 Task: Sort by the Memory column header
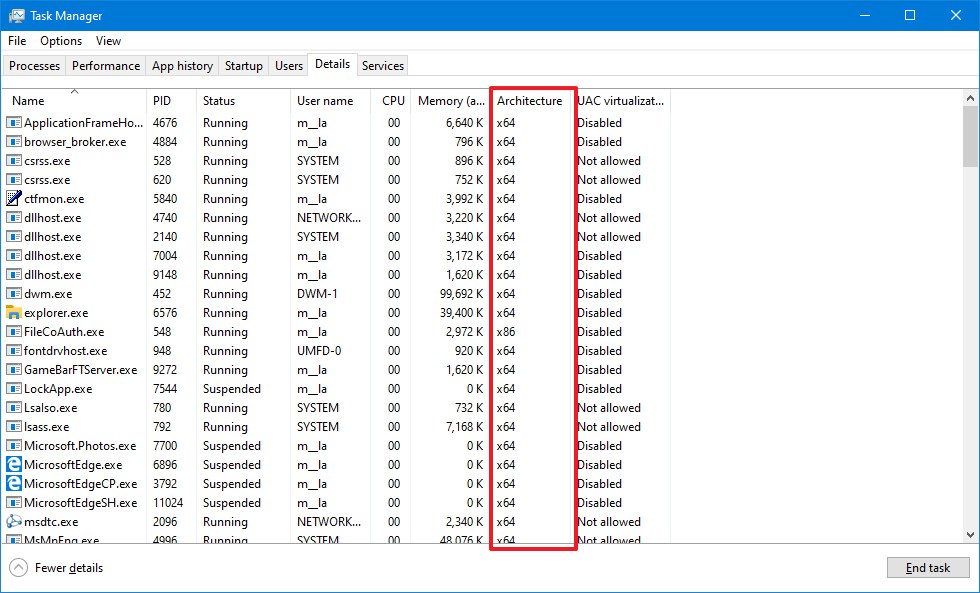click(x=450, y=101)
